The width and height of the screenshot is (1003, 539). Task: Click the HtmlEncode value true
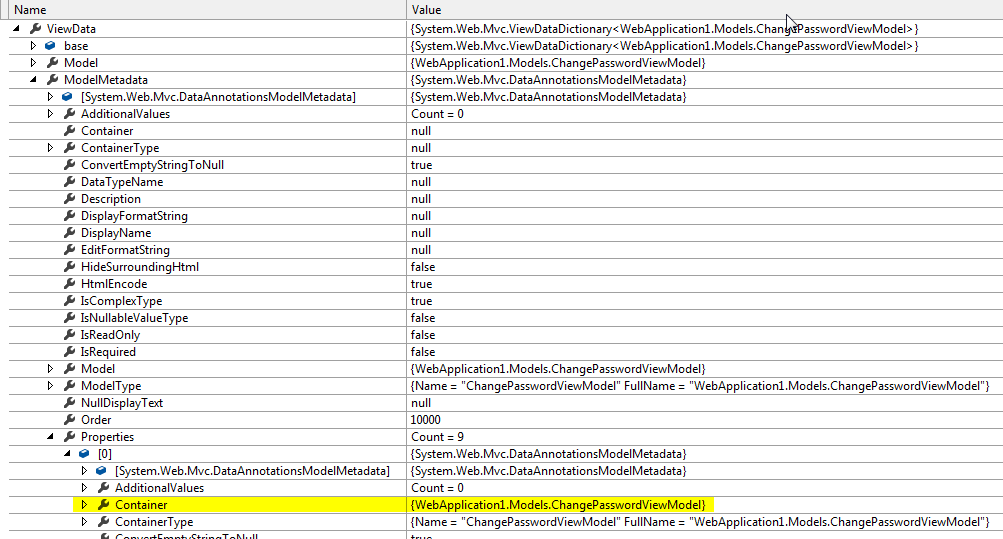coord(422,284)
